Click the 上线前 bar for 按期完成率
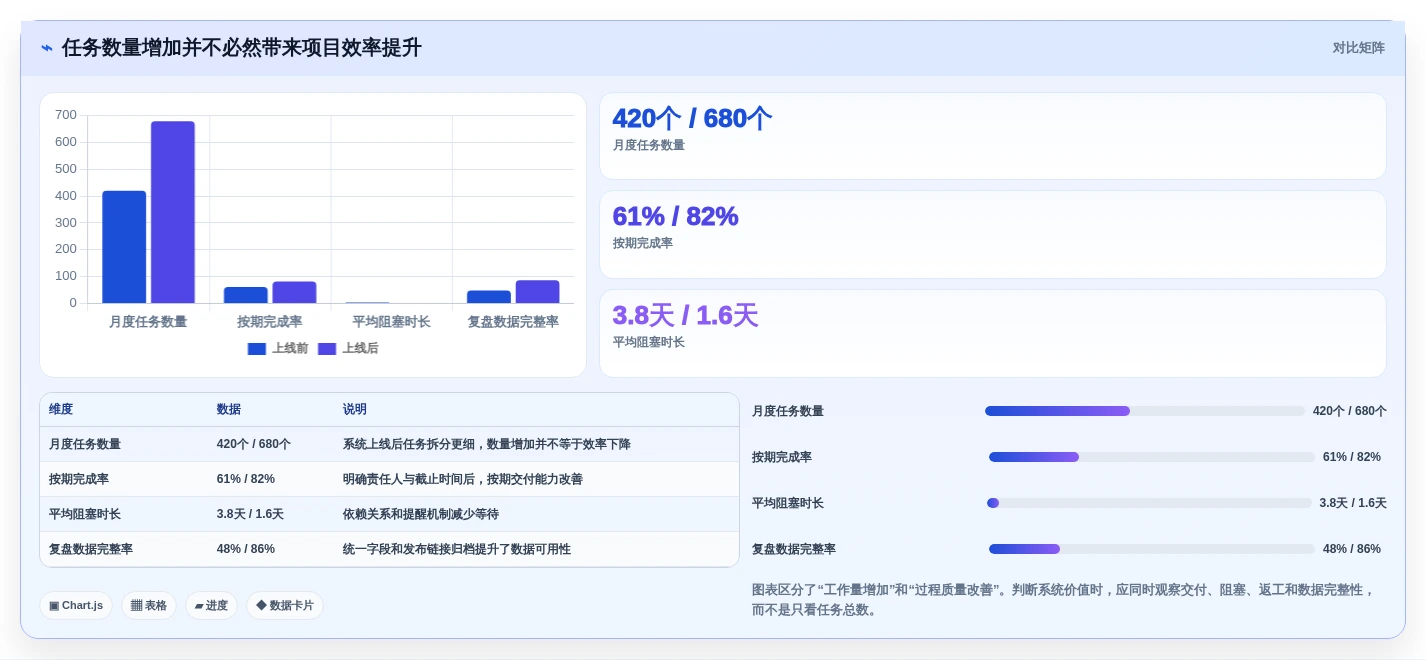The height and width of the screenshot is (660, 1426). (x=246, y=295)
